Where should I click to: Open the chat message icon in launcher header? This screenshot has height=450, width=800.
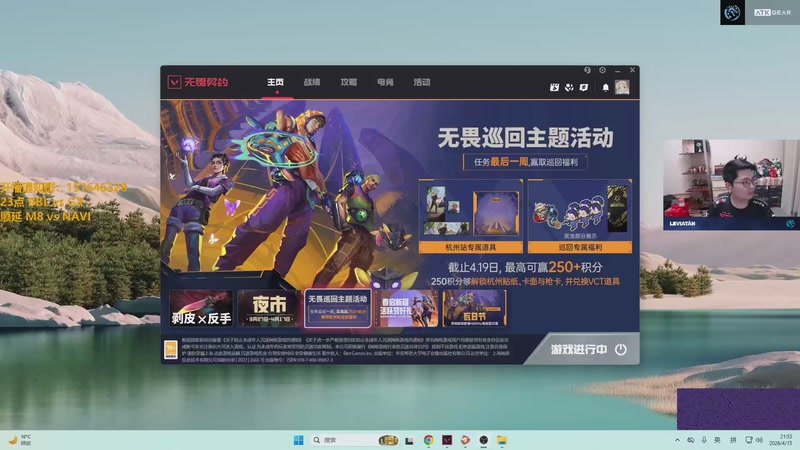click(x=584, y=87)
